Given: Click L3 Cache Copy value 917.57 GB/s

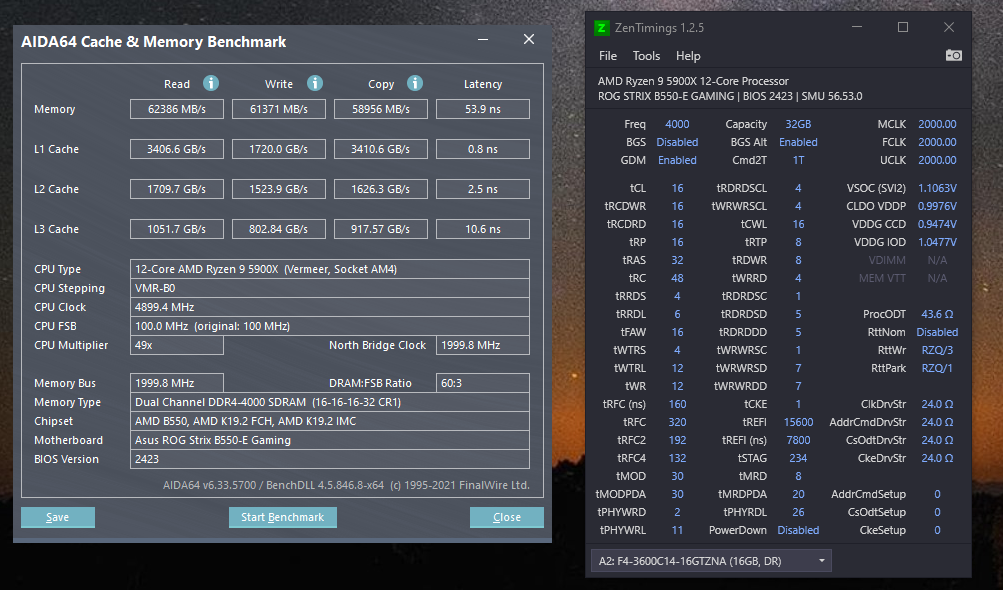Looking at the screenshot, I should click(x=381, y=229).
